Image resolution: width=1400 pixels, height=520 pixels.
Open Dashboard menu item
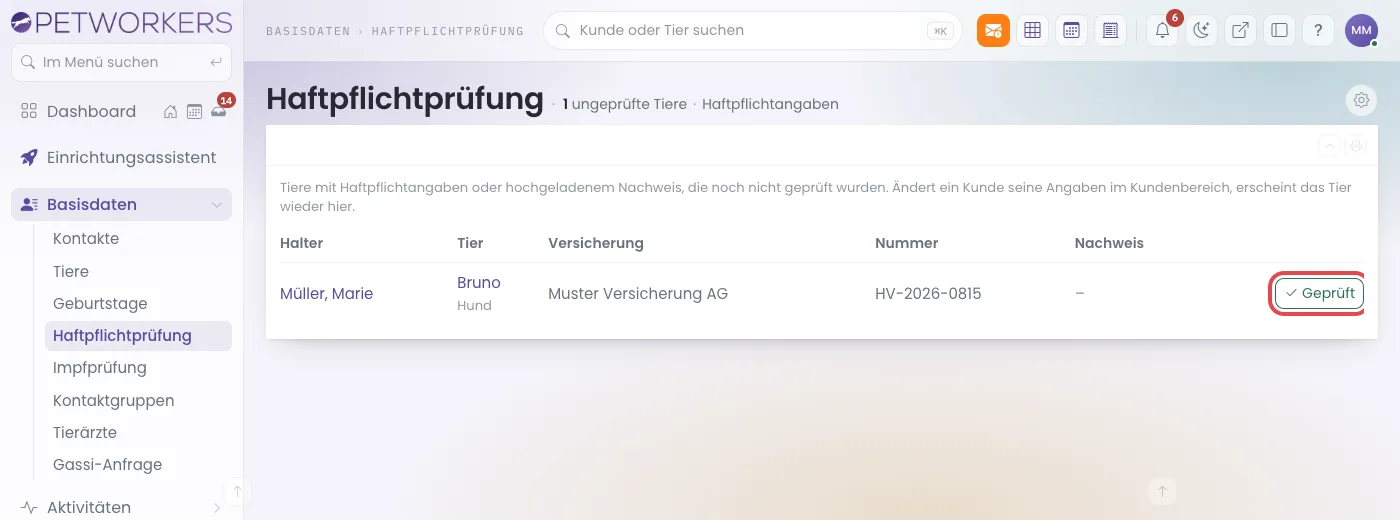[x=91, y=111]
